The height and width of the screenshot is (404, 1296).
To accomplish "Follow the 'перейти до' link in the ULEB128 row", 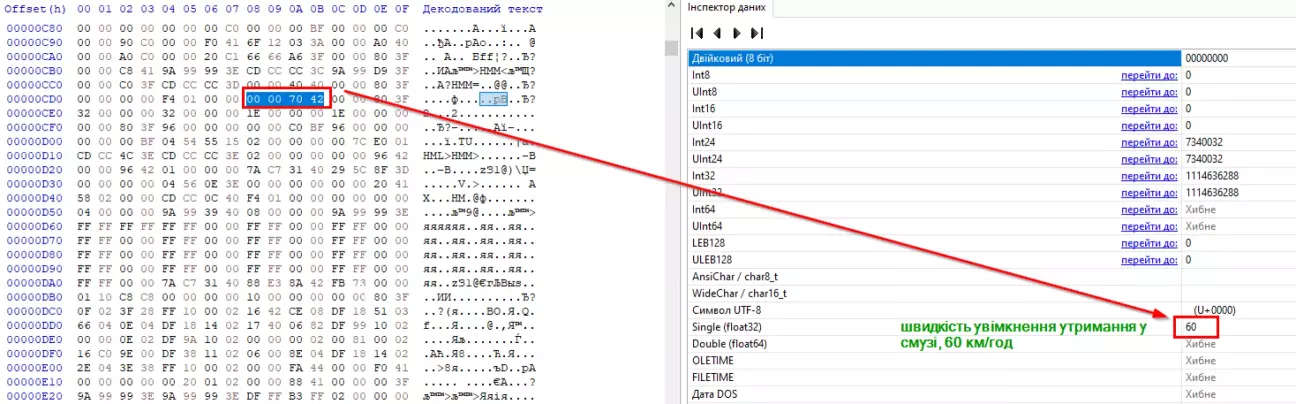I will point(1147,260).
